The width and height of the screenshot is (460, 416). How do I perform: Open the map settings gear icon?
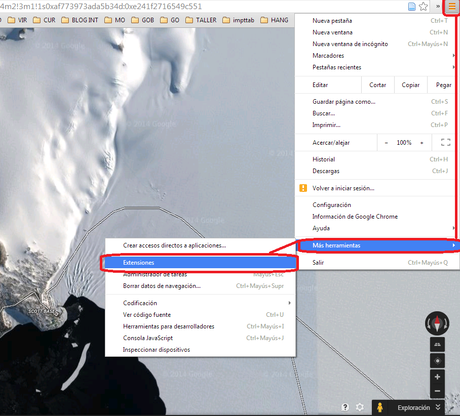coord(360,407)
